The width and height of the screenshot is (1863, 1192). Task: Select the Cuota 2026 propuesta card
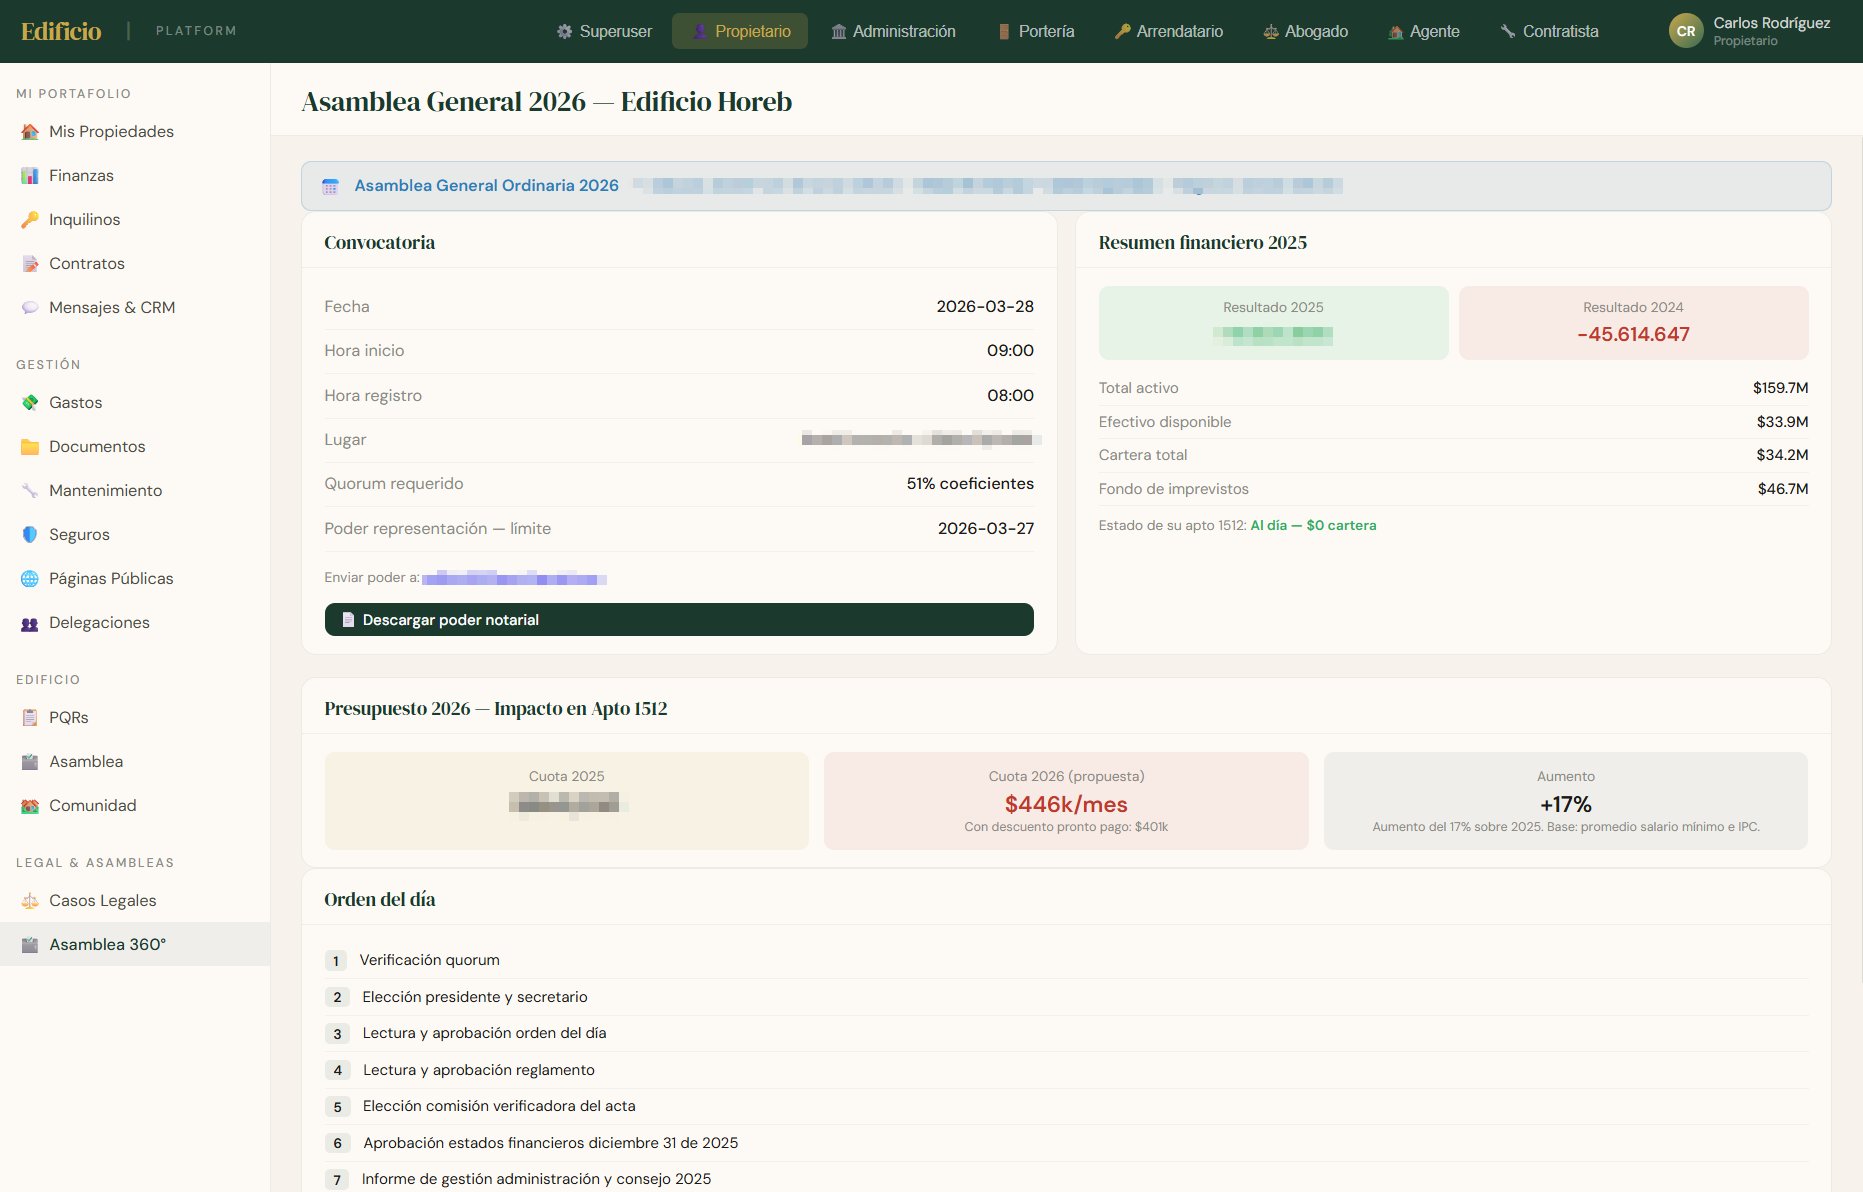(1066, 801)
